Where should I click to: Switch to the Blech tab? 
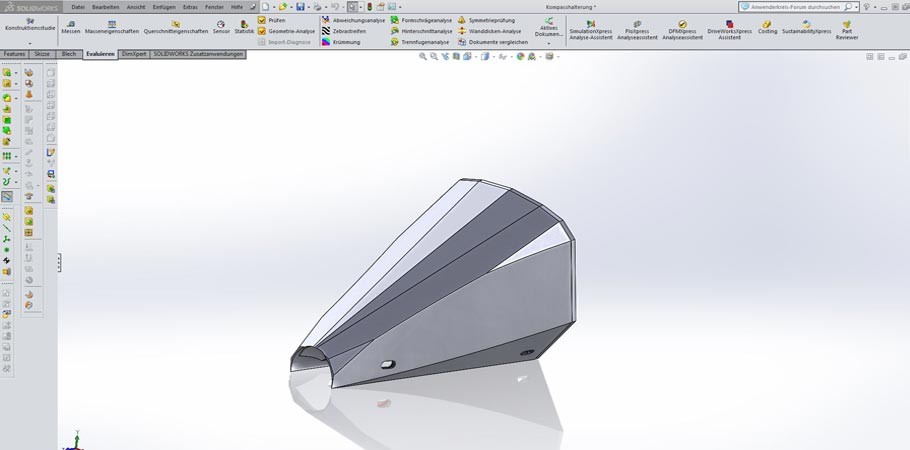pyautogui.click(x=69, y=54)
